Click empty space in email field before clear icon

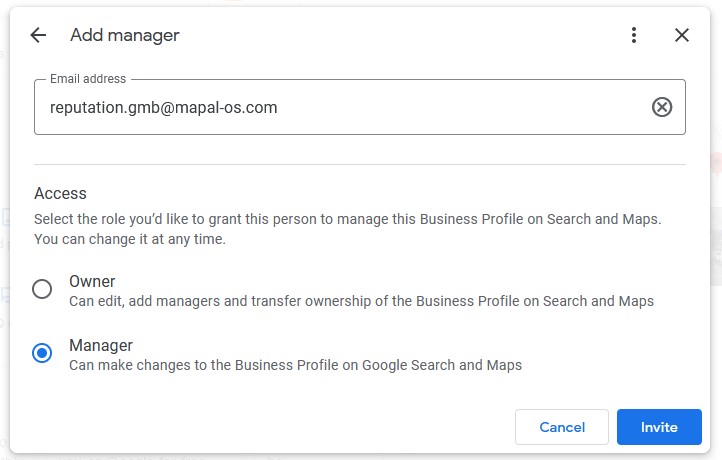pyautogui.click(x=460, y=107)
